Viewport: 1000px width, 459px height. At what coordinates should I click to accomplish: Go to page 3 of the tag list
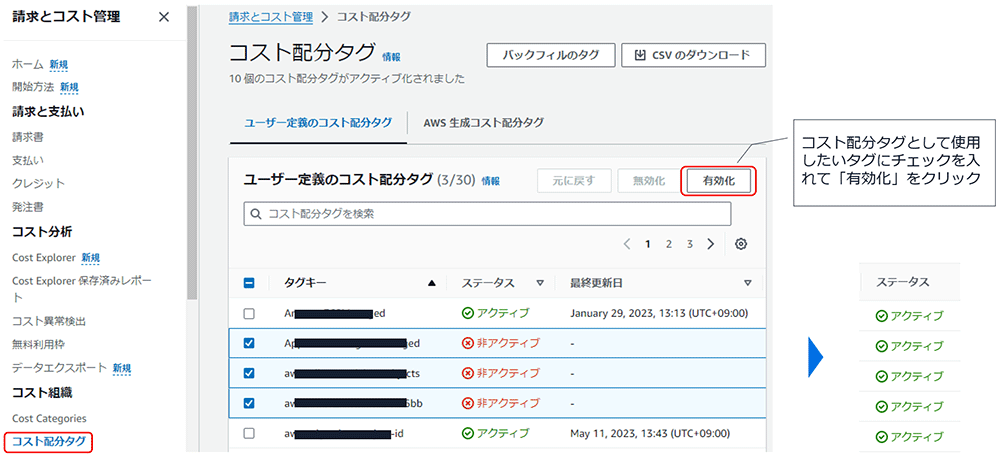[x=689, y=244]
